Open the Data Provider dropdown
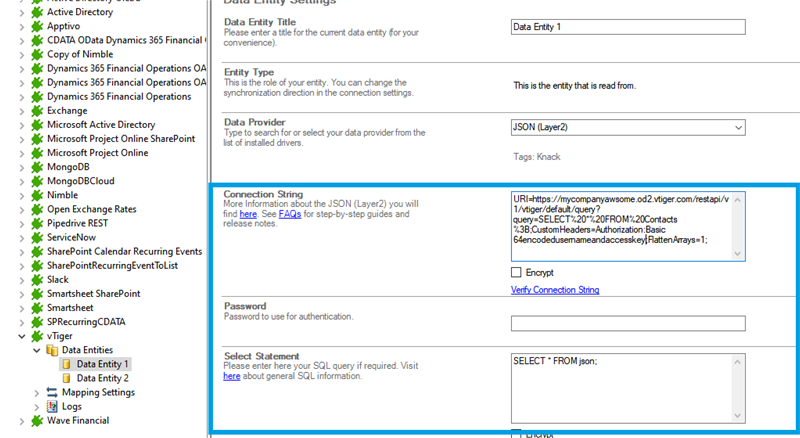 [x=738, y=127]
